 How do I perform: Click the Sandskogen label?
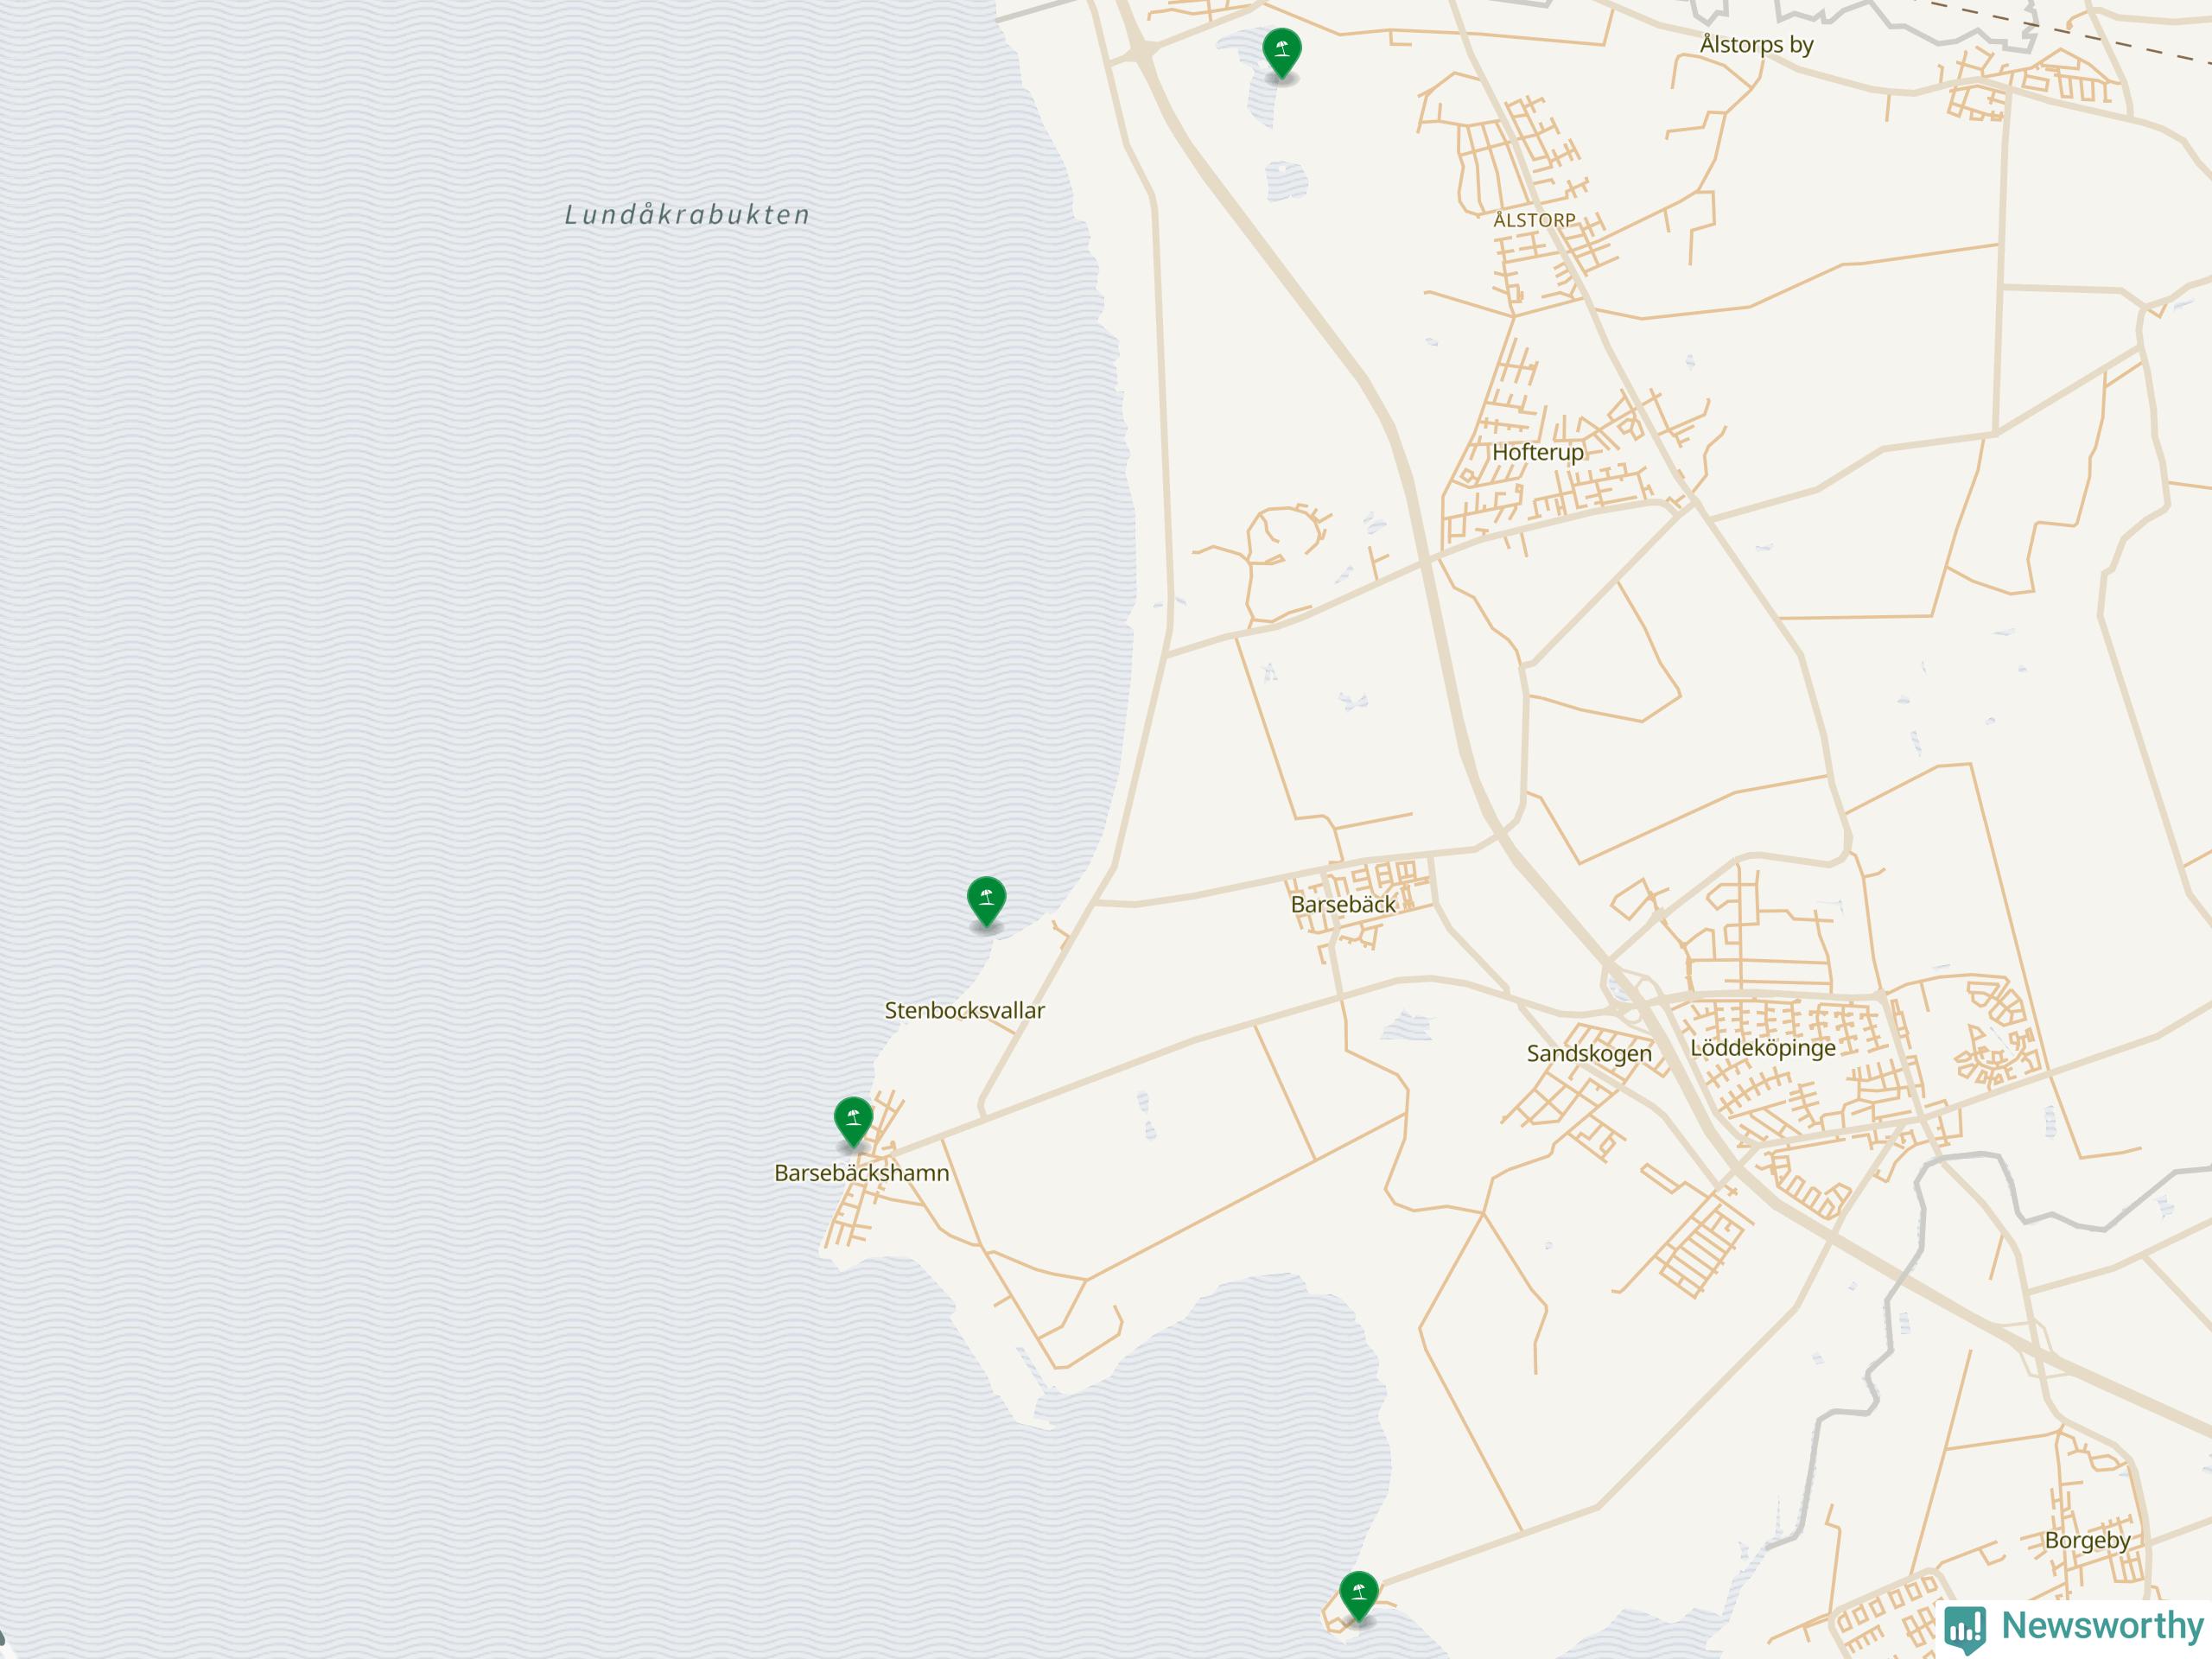click(x=1589, y=1053)
